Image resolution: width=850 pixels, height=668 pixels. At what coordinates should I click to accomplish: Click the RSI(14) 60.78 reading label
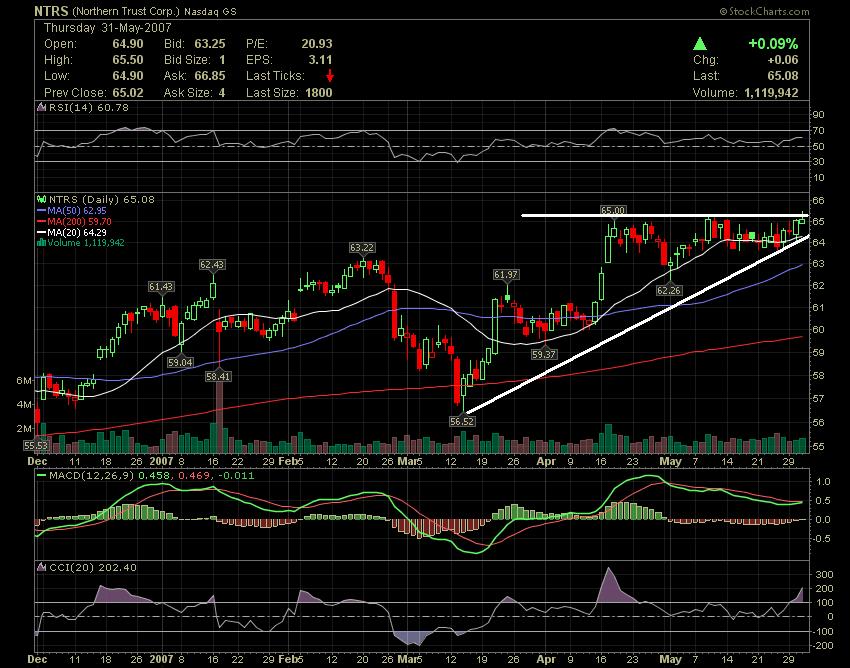pos(89,107)
